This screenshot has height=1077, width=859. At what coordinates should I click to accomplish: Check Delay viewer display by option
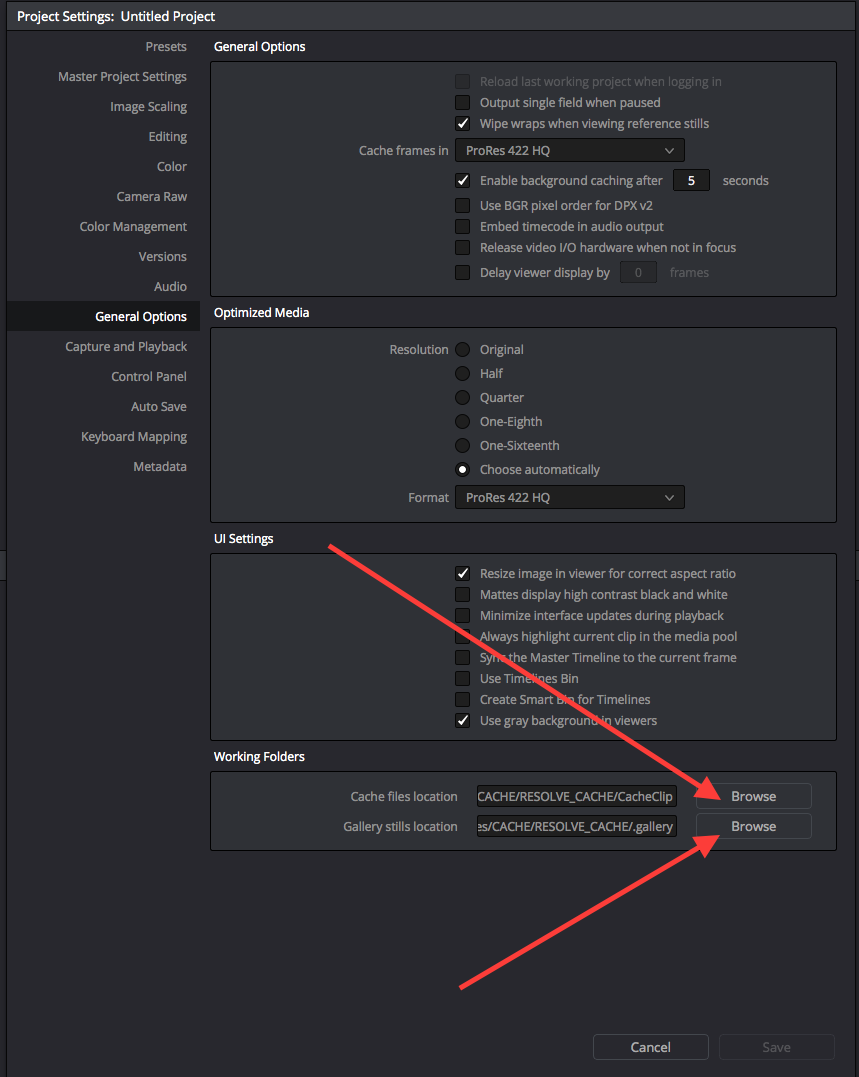[463, 273]
